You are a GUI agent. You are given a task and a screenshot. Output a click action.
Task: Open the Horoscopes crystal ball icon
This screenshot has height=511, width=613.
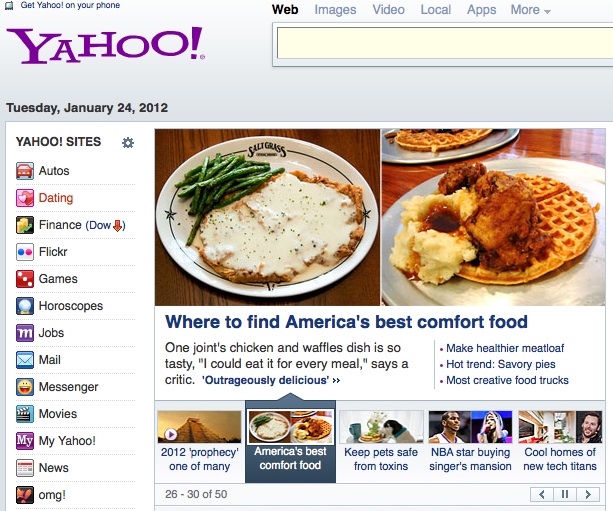pyautogui.click(x=25, y=306)
